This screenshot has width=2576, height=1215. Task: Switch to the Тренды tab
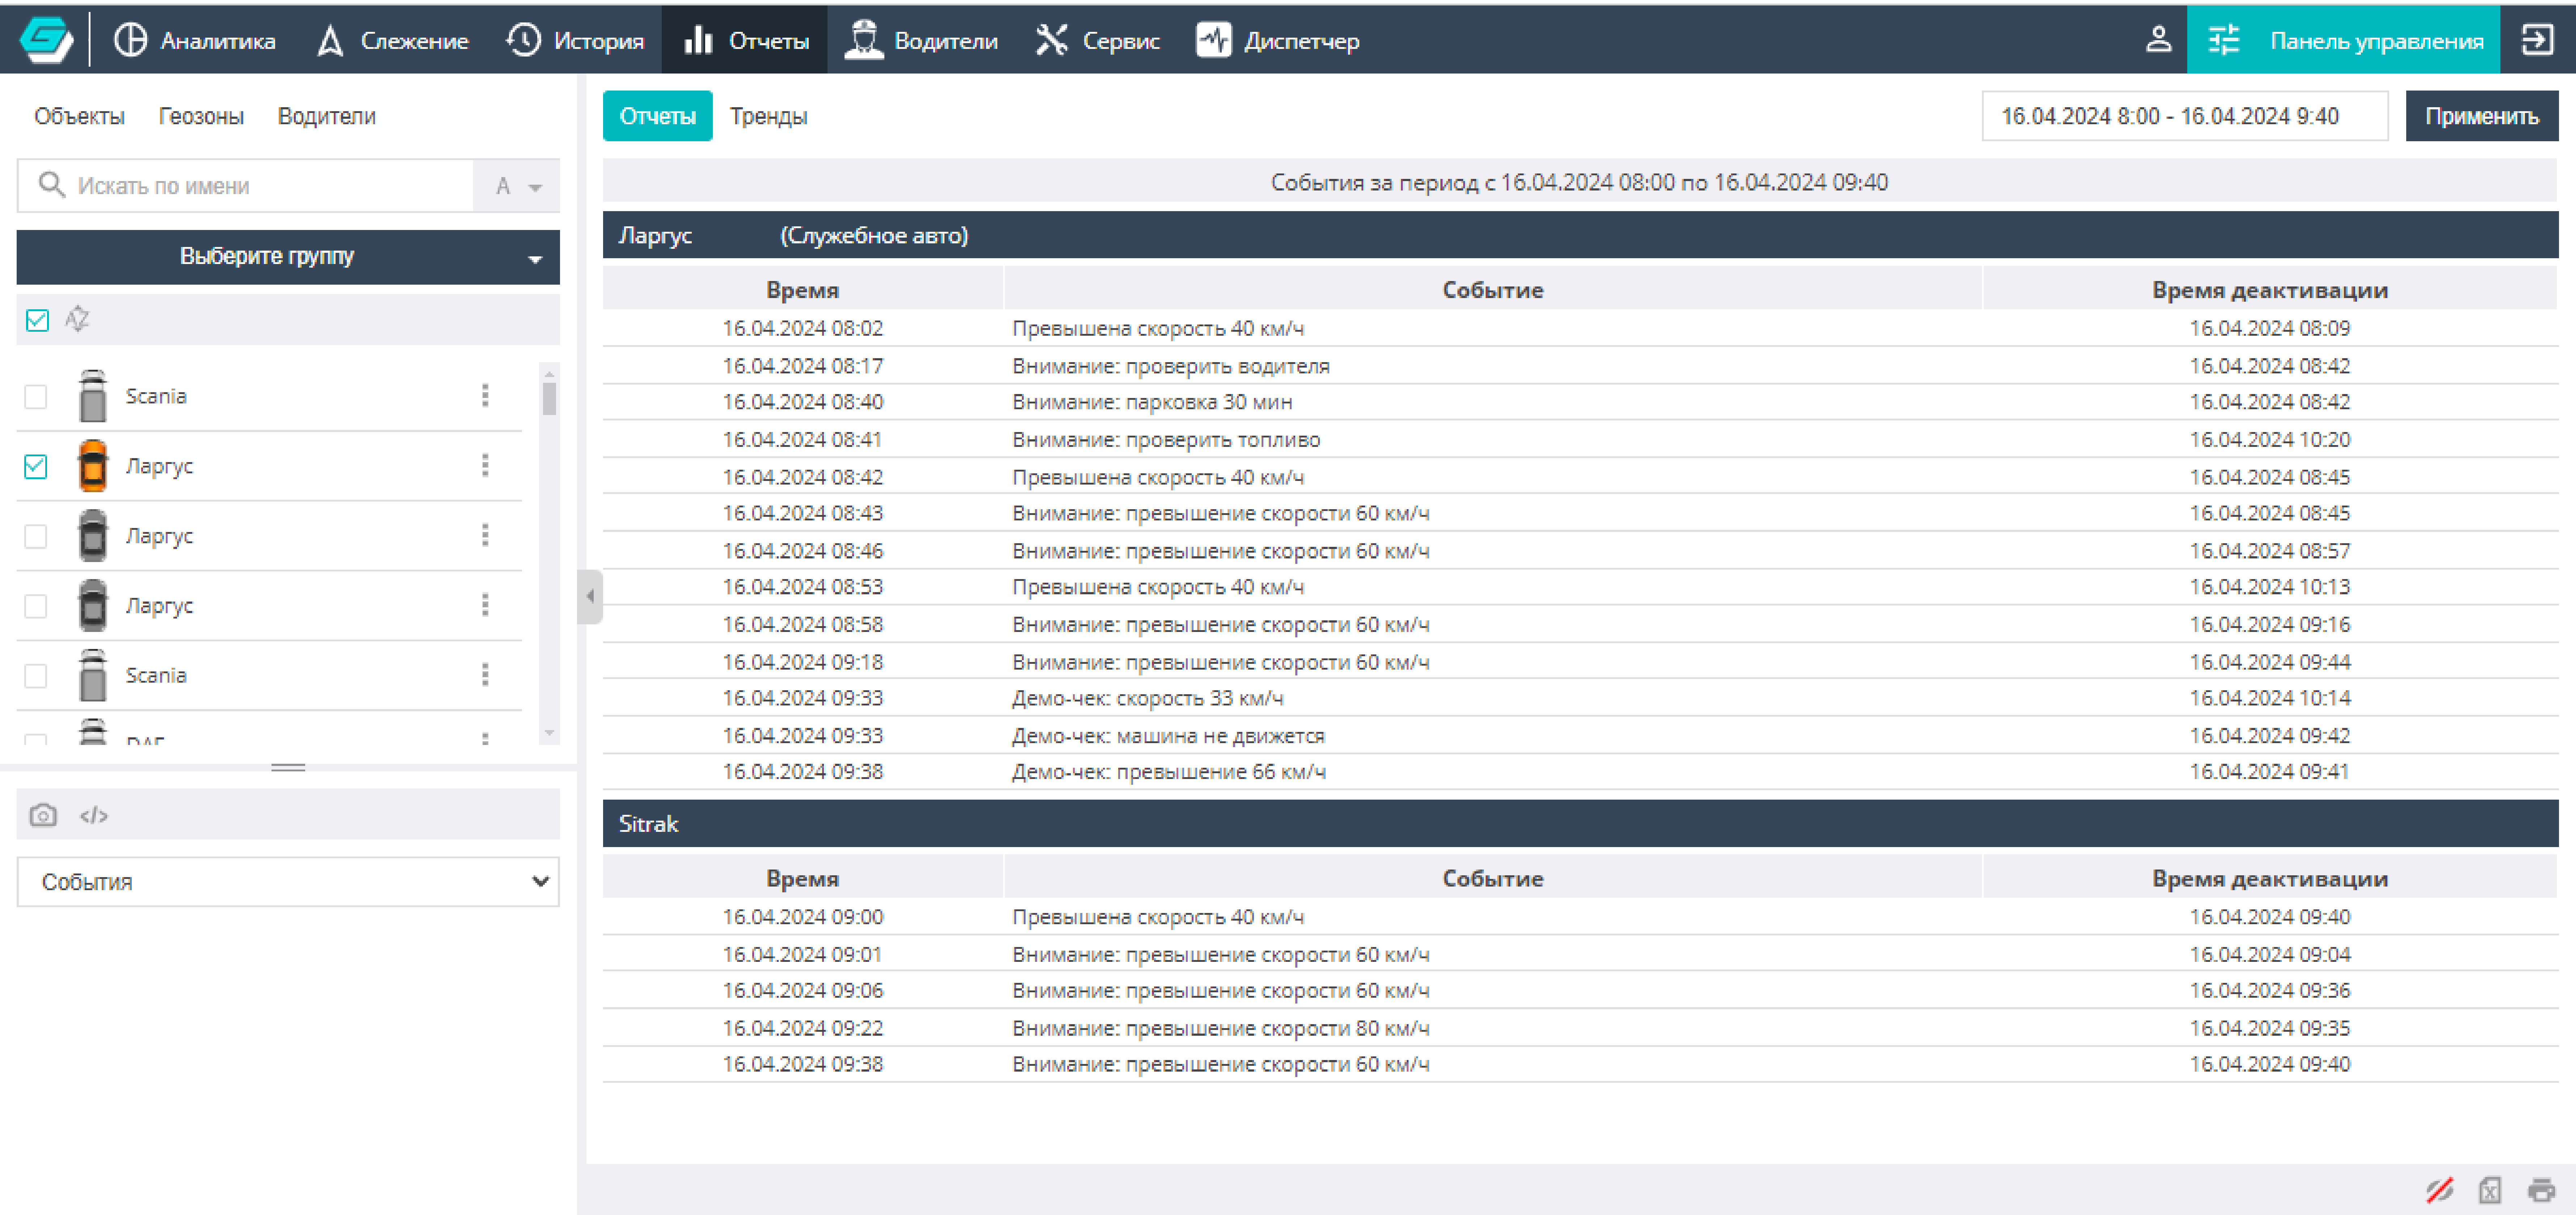(768, 116)
